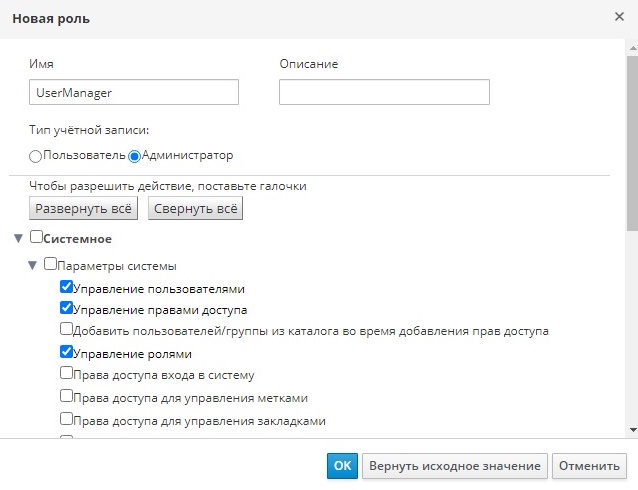Focus the Описание input field
This screenshot has width=638, height=490.
384,92
